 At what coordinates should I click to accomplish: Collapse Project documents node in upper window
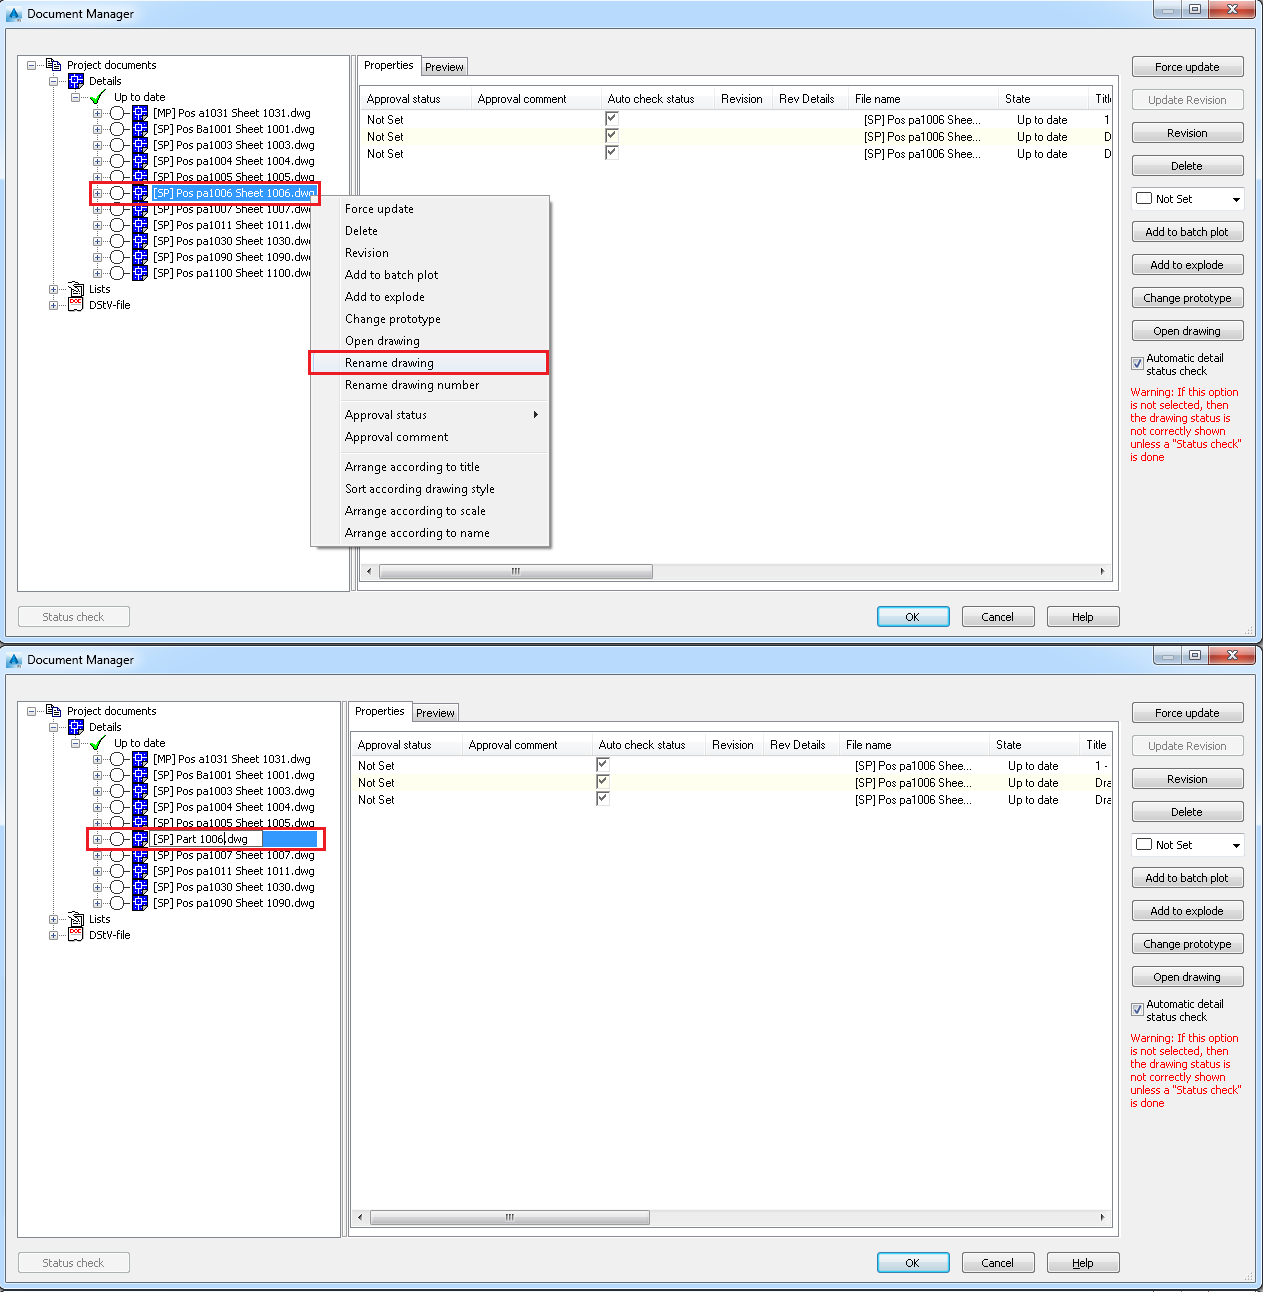coord(32,65)
